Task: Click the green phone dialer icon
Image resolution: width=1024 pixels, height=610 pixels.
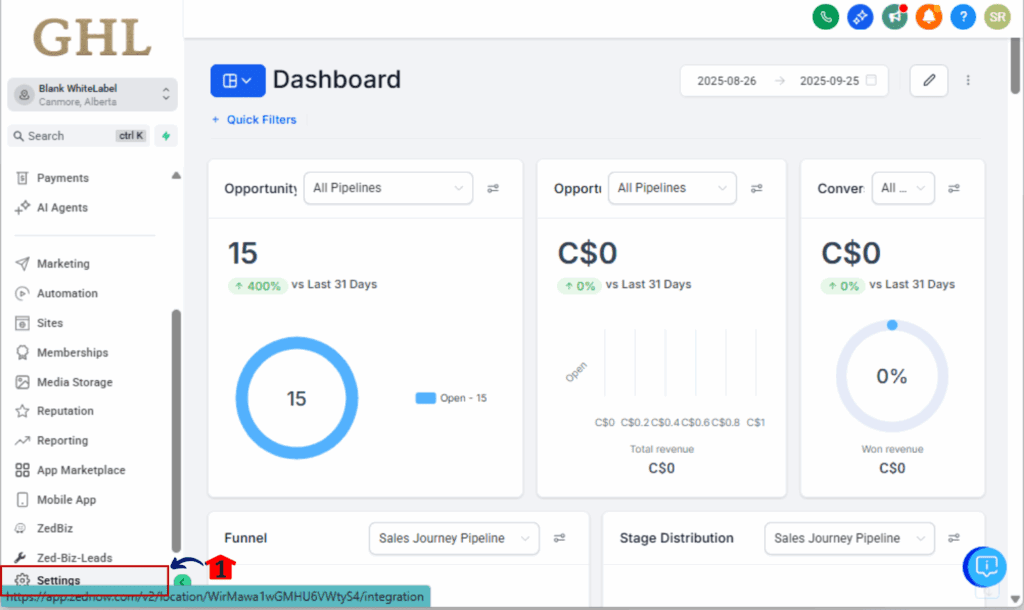Action: [x=825, y=16]
